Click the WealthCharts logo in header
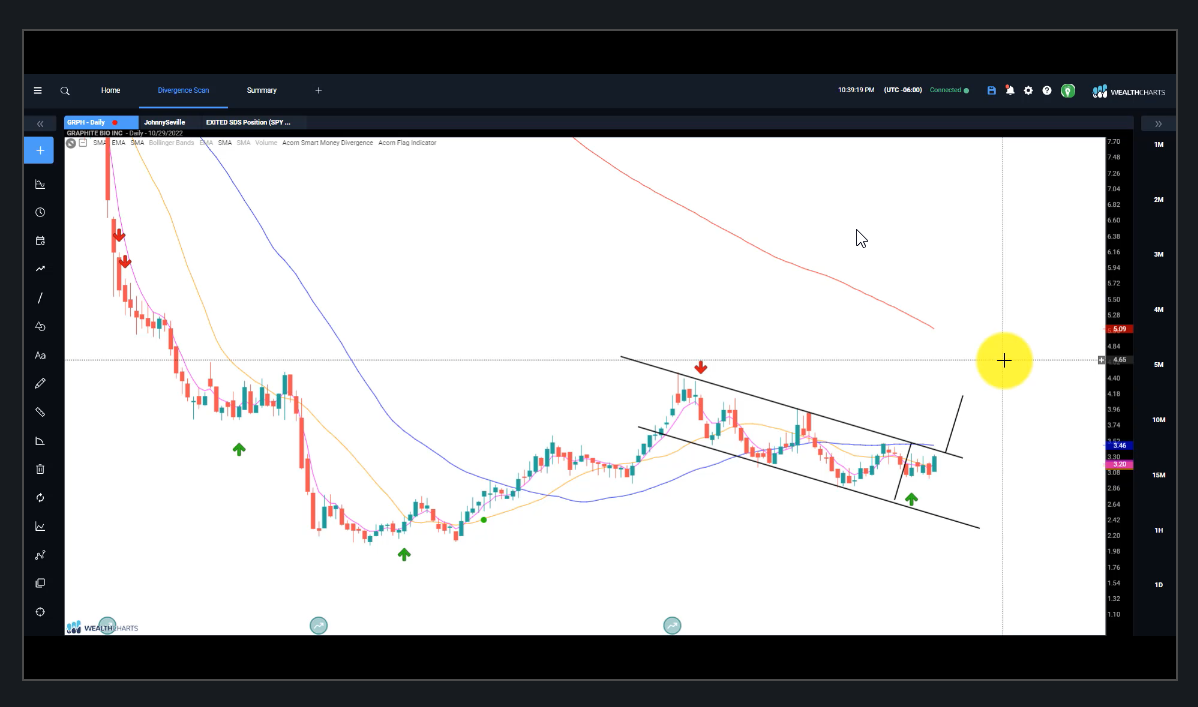This screenshot has height=707, width=1198. point(1128,92)
